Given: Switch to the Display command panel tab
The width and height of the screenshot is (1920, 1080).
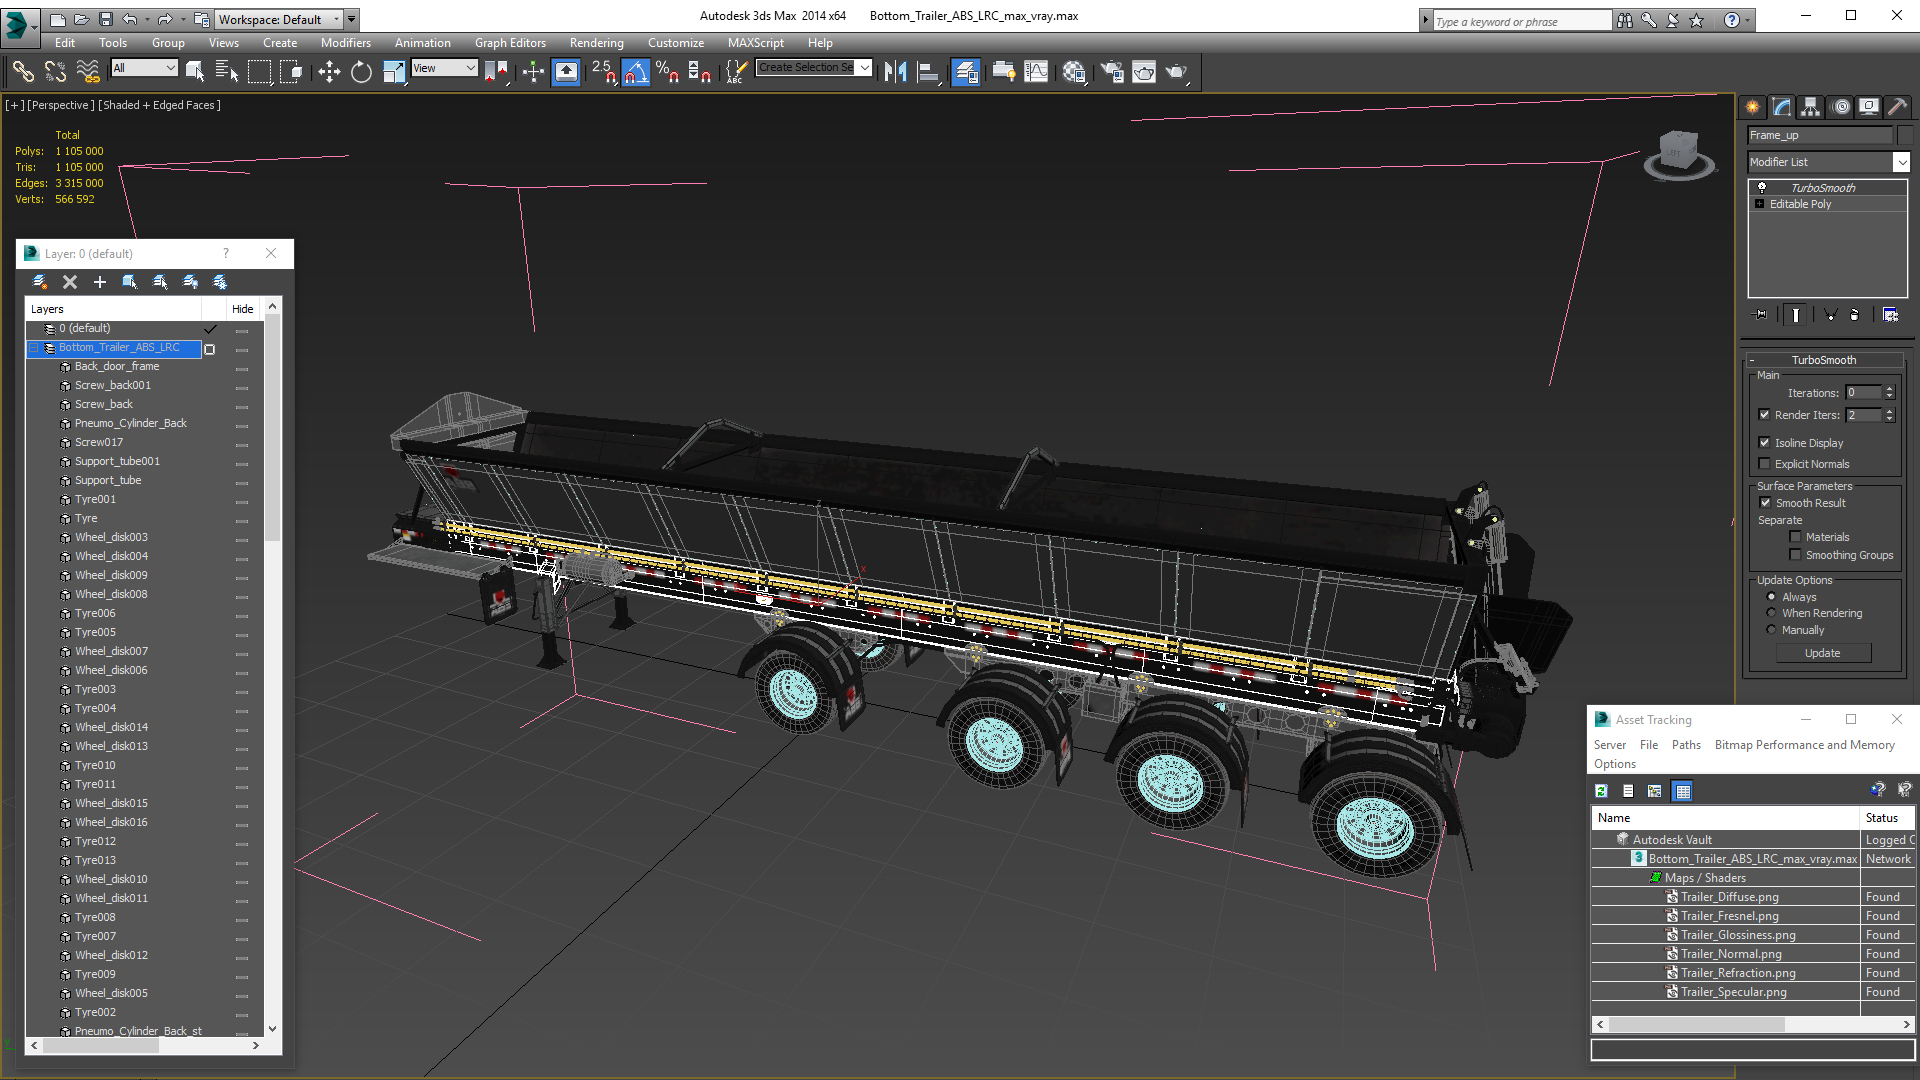Looking at the screenshot, I should [1869, 107].
